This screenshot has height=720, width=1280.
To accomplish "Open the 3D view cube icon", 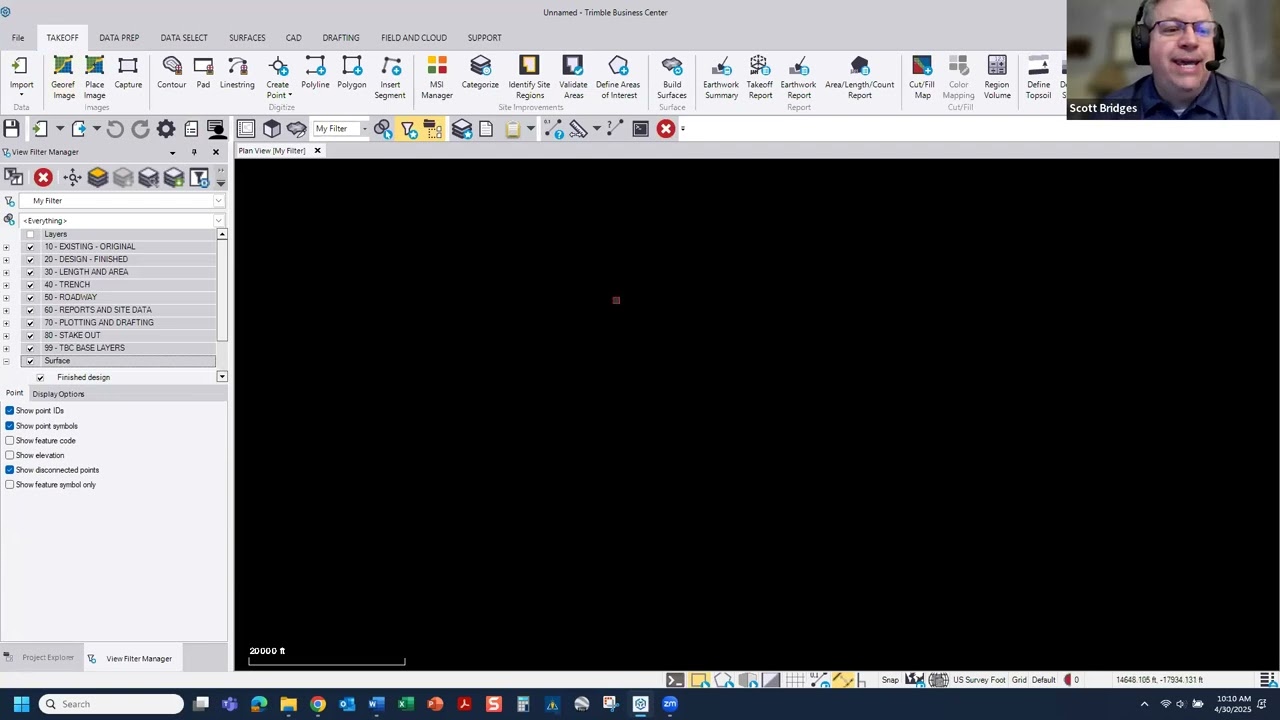I will coord(272,129).
